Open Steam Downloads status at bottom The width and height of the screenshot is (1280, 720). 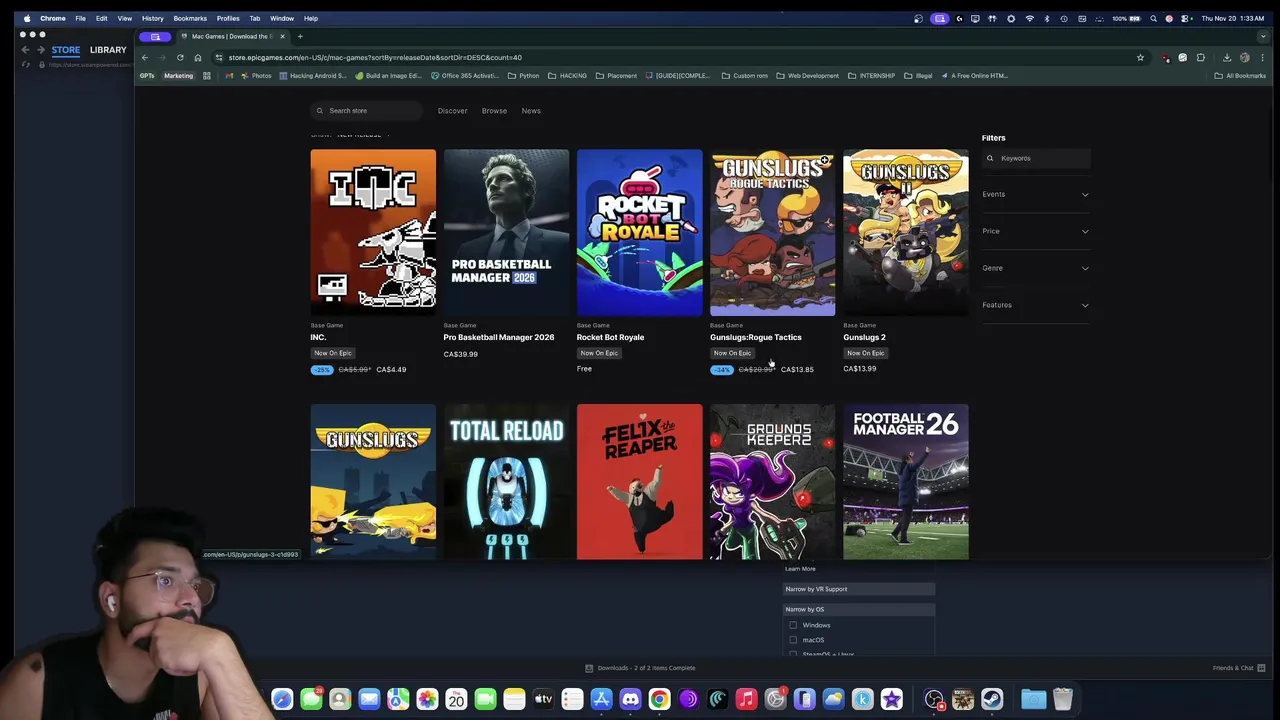tap(640, 668)
